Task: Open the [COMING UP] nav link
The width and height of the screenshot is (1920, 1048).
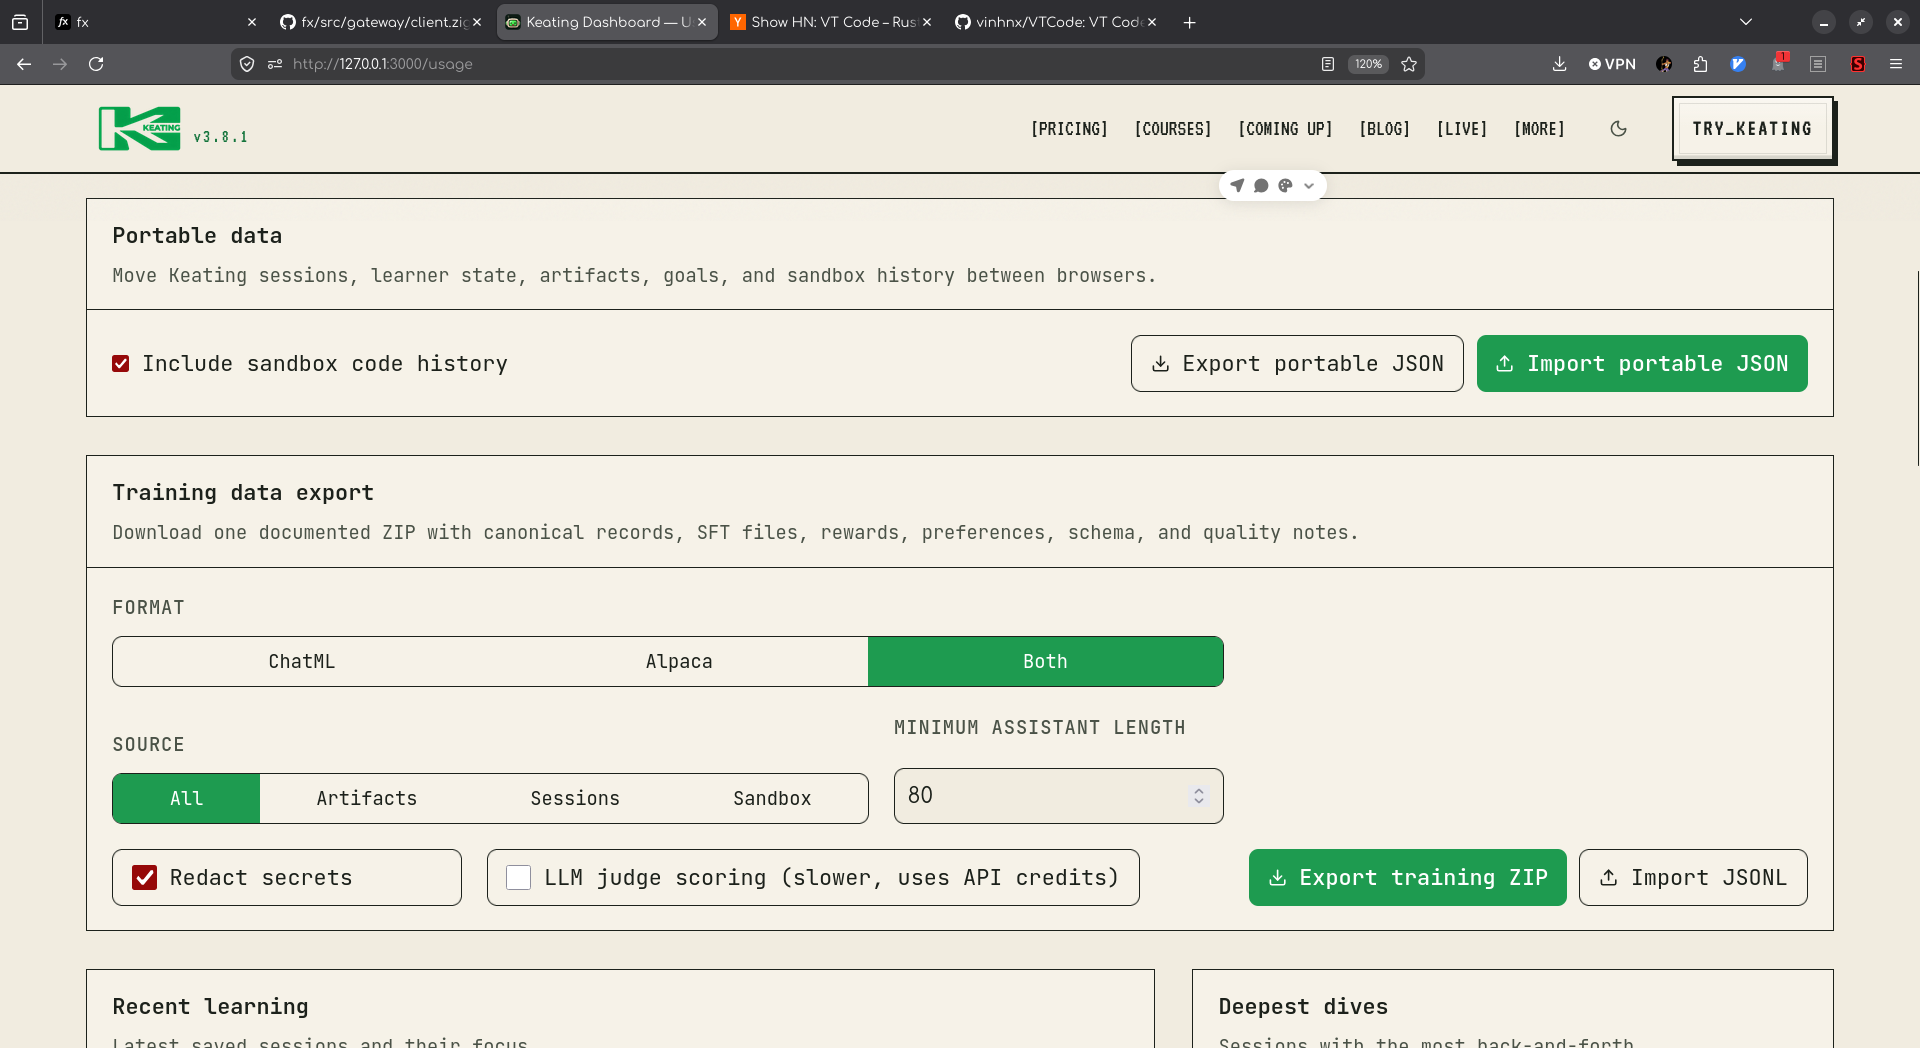Action: (x=1285, y=129)
